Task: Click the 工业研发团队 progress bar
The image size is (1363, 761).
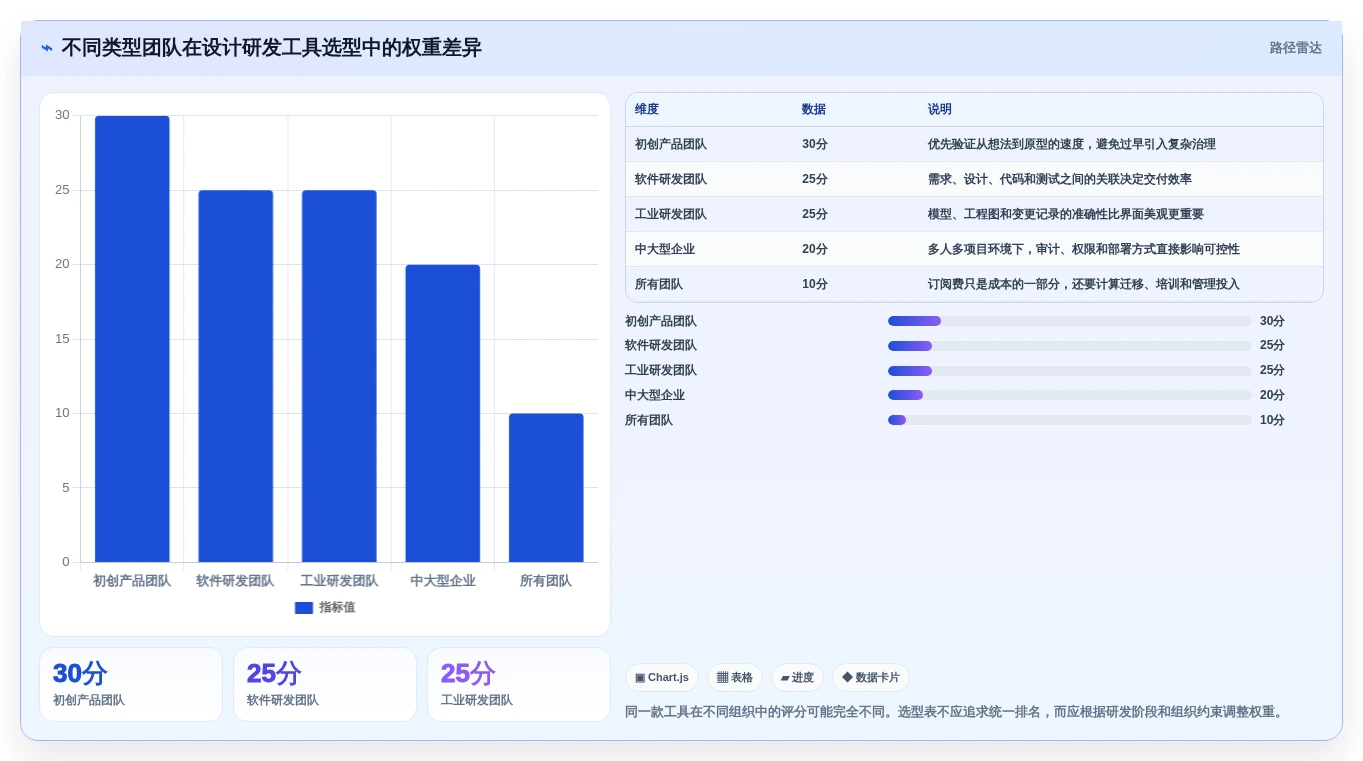Action: tap(1070, 371)
